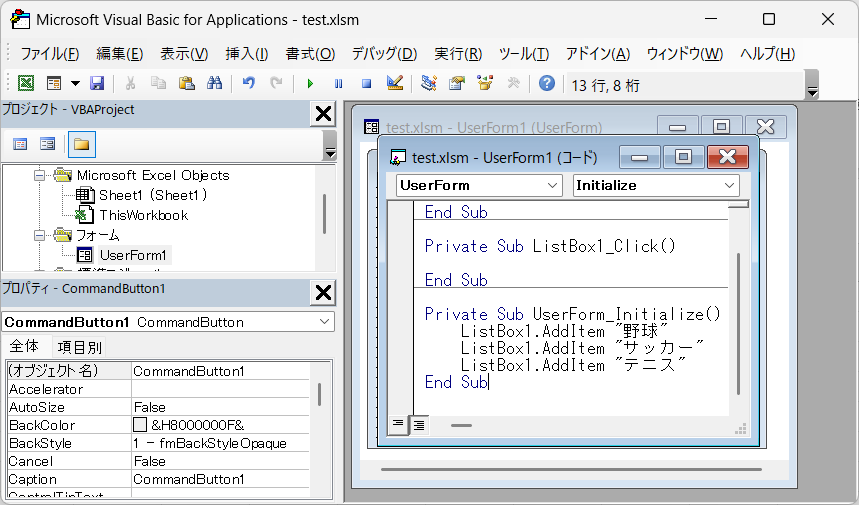Click the AutoSize value False
Image resolution: width=859 pixels, height=505 pixels.
click(220, 407)
